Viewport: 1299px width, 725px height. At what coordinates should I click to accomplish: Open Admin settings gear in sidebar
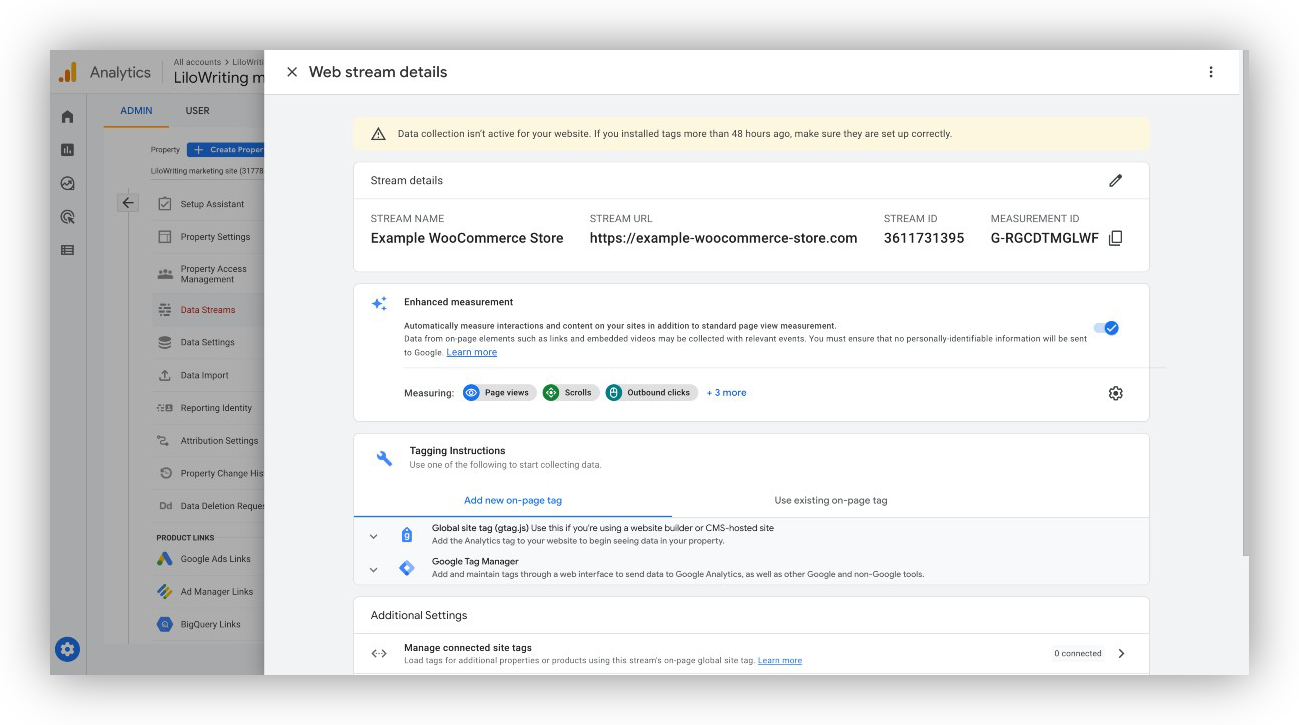67,649
